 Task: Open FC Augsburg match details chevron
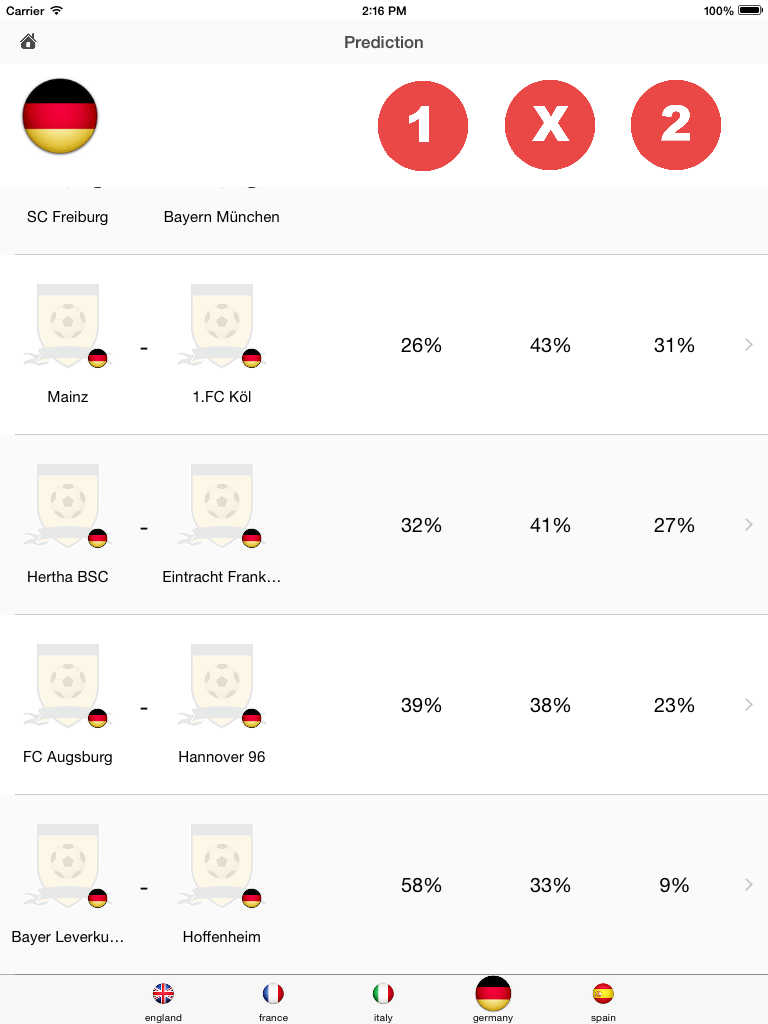point(749,705)
